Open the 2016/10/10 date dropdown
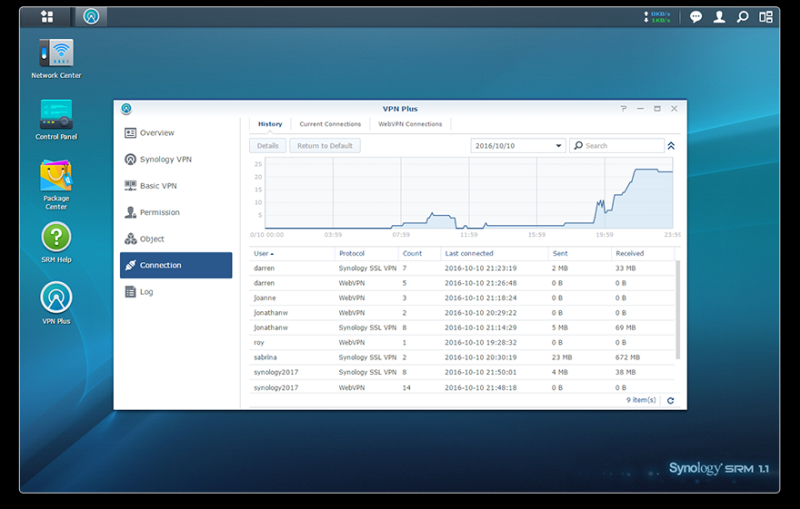 (x=518, y=146)
